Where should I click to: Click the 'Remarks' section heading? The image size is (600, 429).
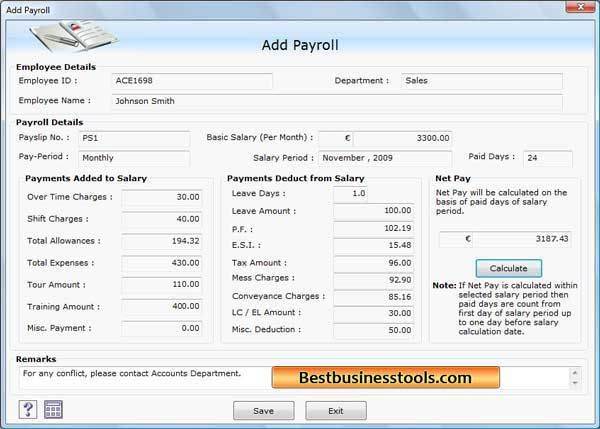point(36,359)
